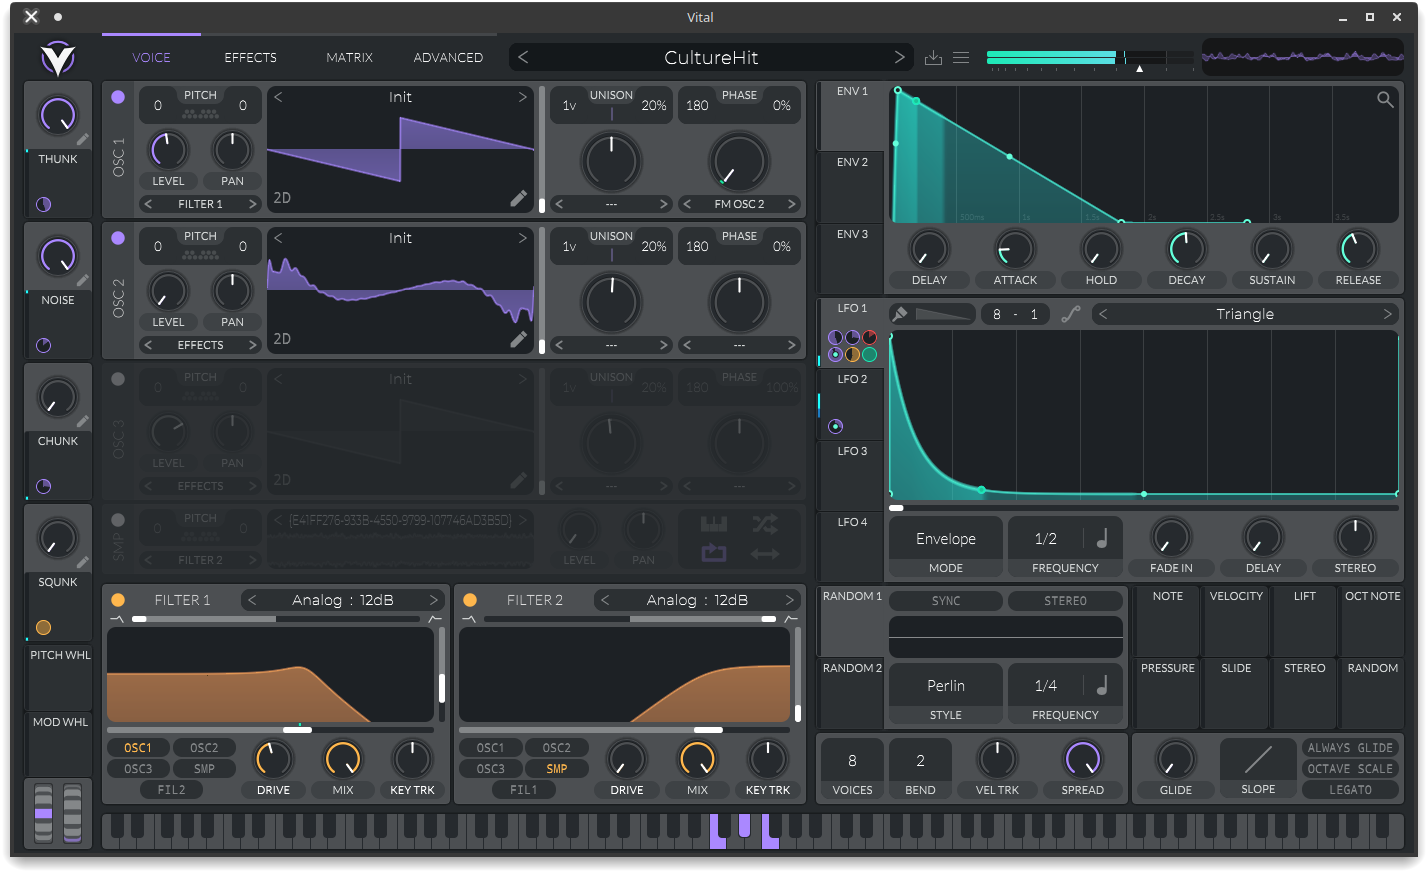The image size is (1428, 871).
Task: Go to the next preset with right arrow
Action: pyautogui.click(x=899, y=58)
